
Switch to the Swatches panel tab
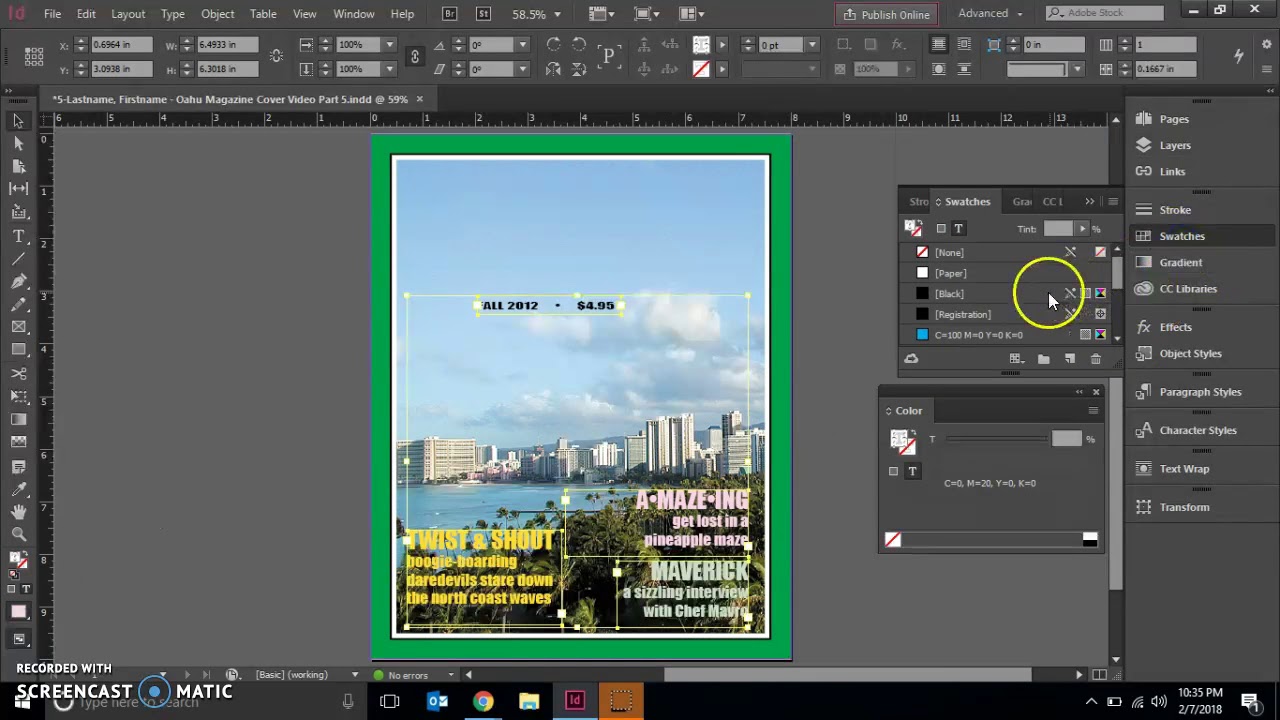(967, 202)
